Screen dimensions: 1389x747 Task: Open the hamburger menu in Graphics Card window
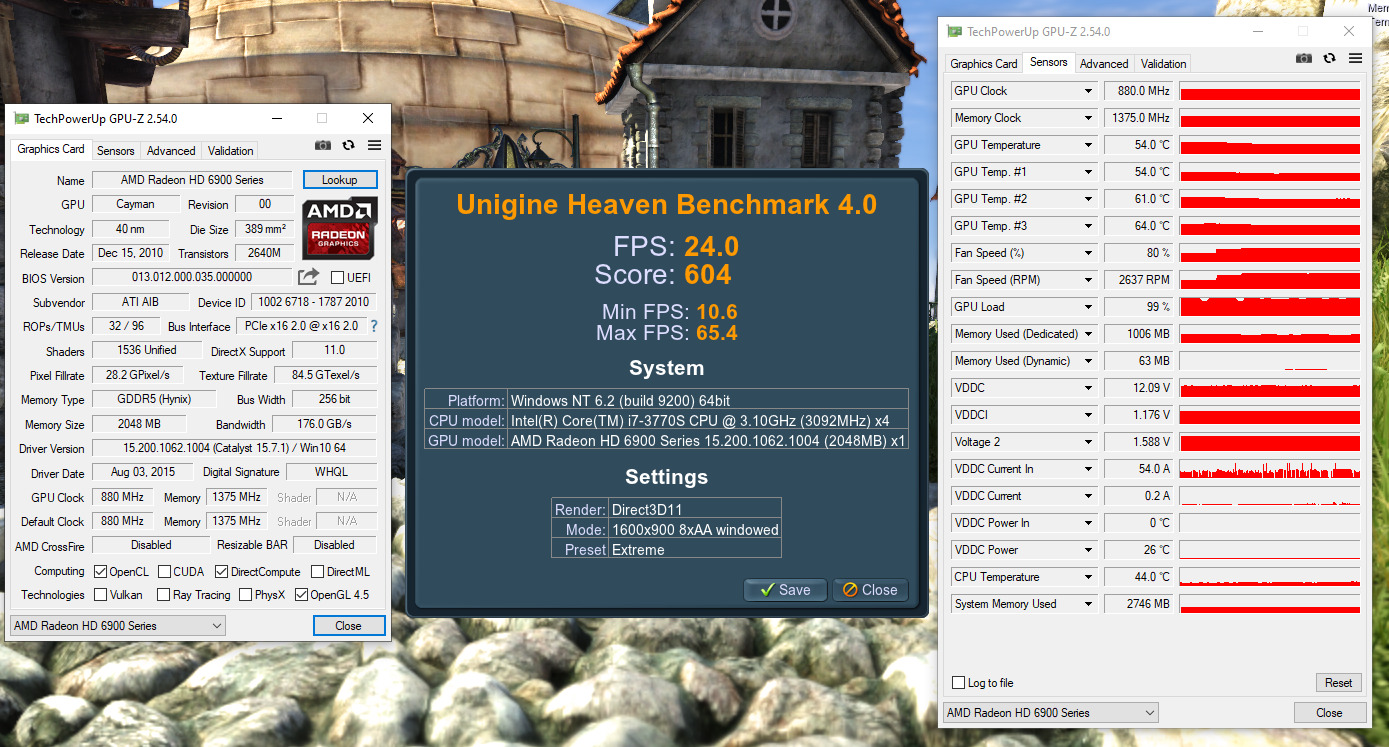click(375, 145)
